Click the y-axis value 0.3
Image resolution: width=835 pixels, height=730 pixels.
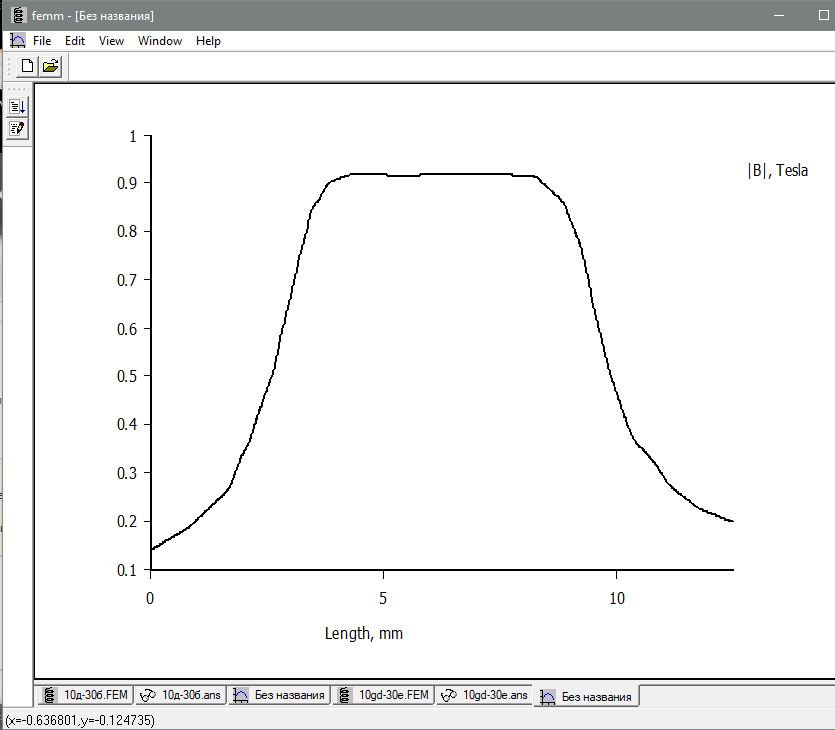coord(127,473)
